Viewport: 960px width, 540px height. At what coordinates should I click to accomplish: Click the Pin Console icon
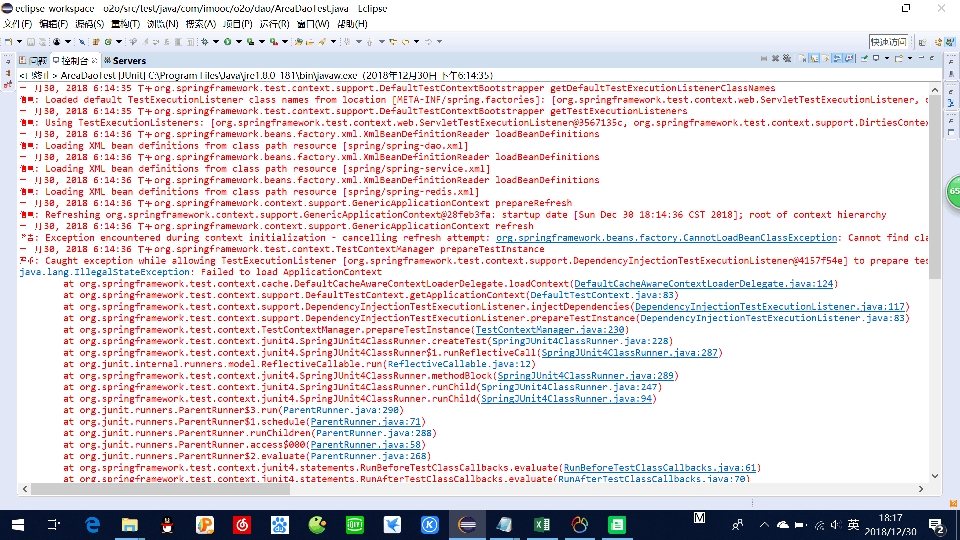pyautogui.click(x=864, y=58)
